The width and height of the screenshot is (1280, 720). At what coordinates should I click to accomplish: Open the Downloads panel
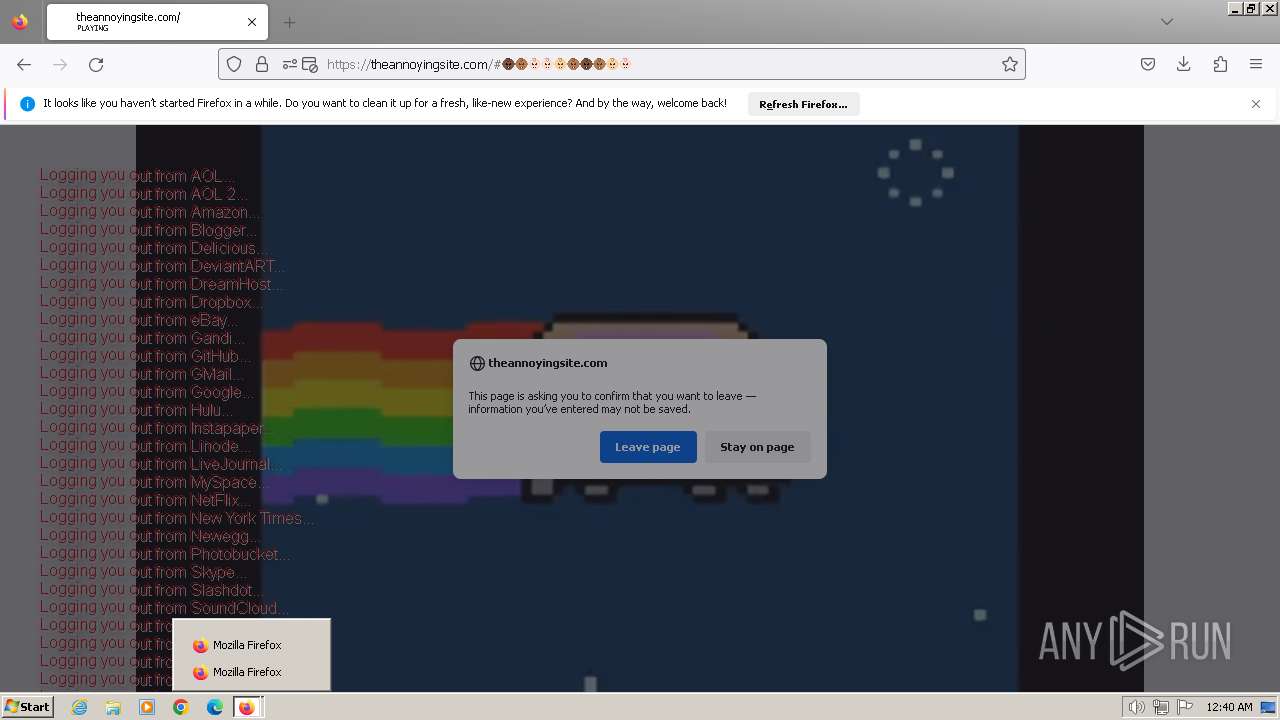point(1184,64)
